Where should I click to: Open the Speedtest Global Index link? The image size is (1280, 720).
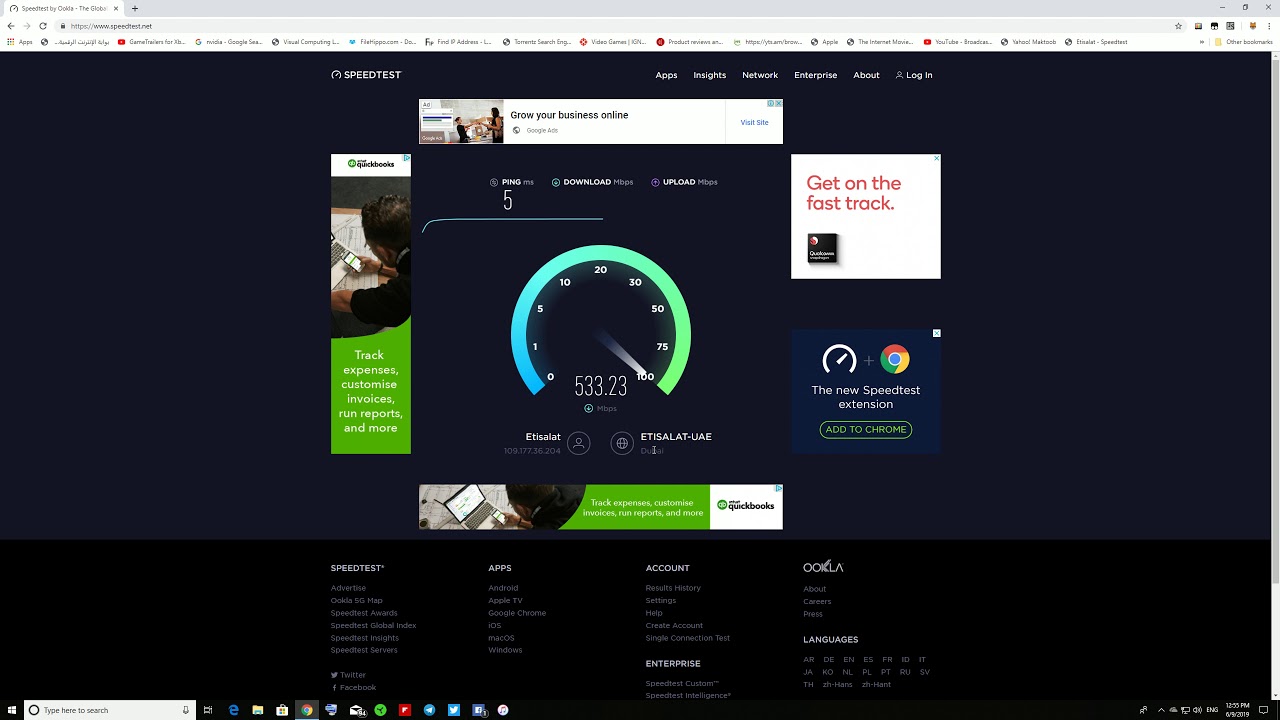pyautogui.click(x=373, y=625)
